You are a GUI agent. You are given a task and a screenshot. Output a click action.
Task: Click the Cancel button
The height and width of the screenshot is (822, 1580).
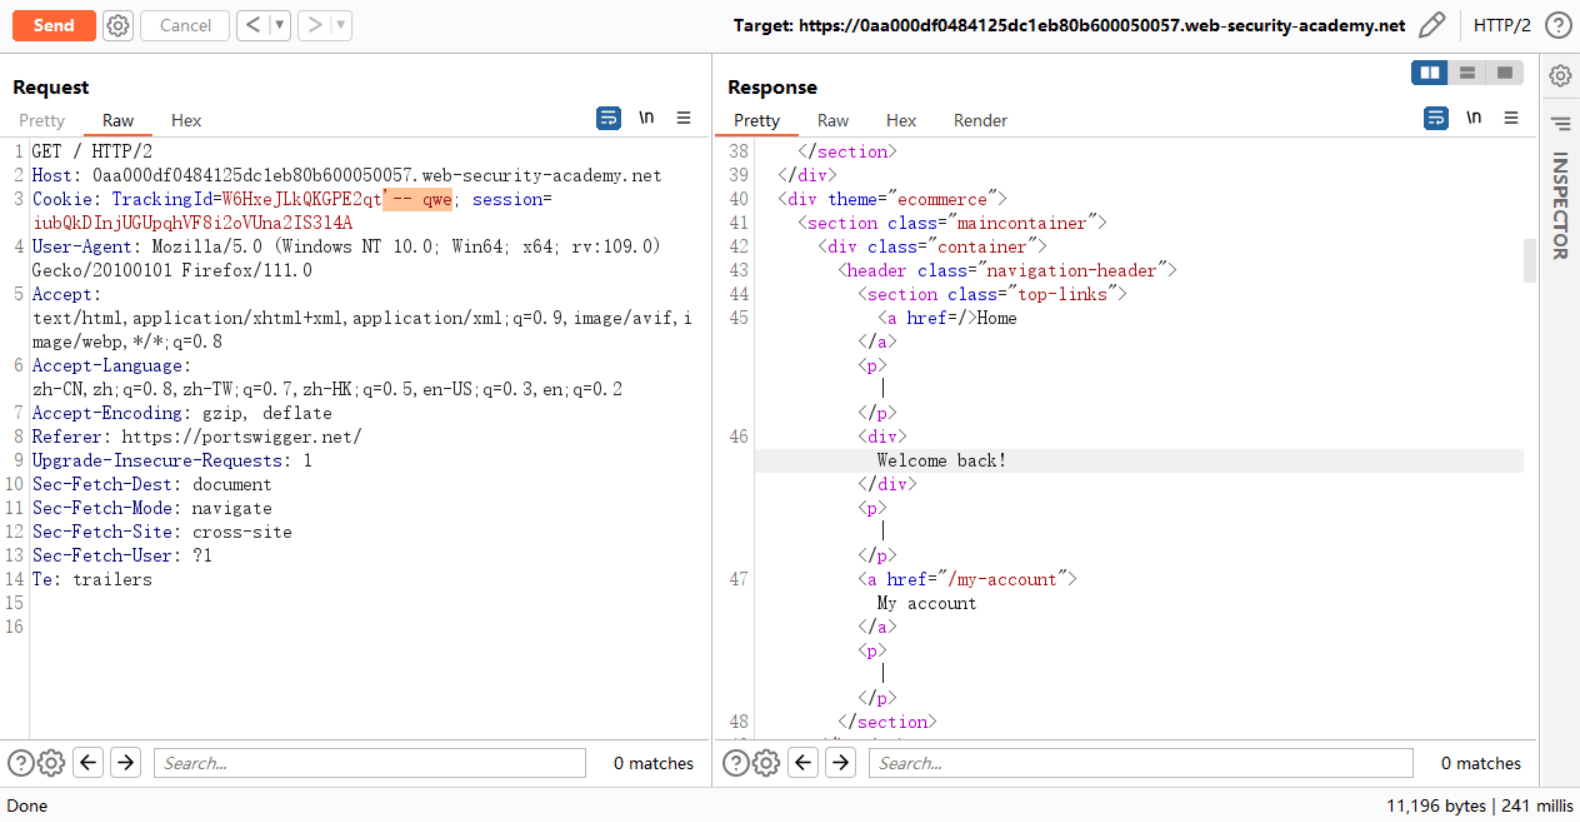185,25
